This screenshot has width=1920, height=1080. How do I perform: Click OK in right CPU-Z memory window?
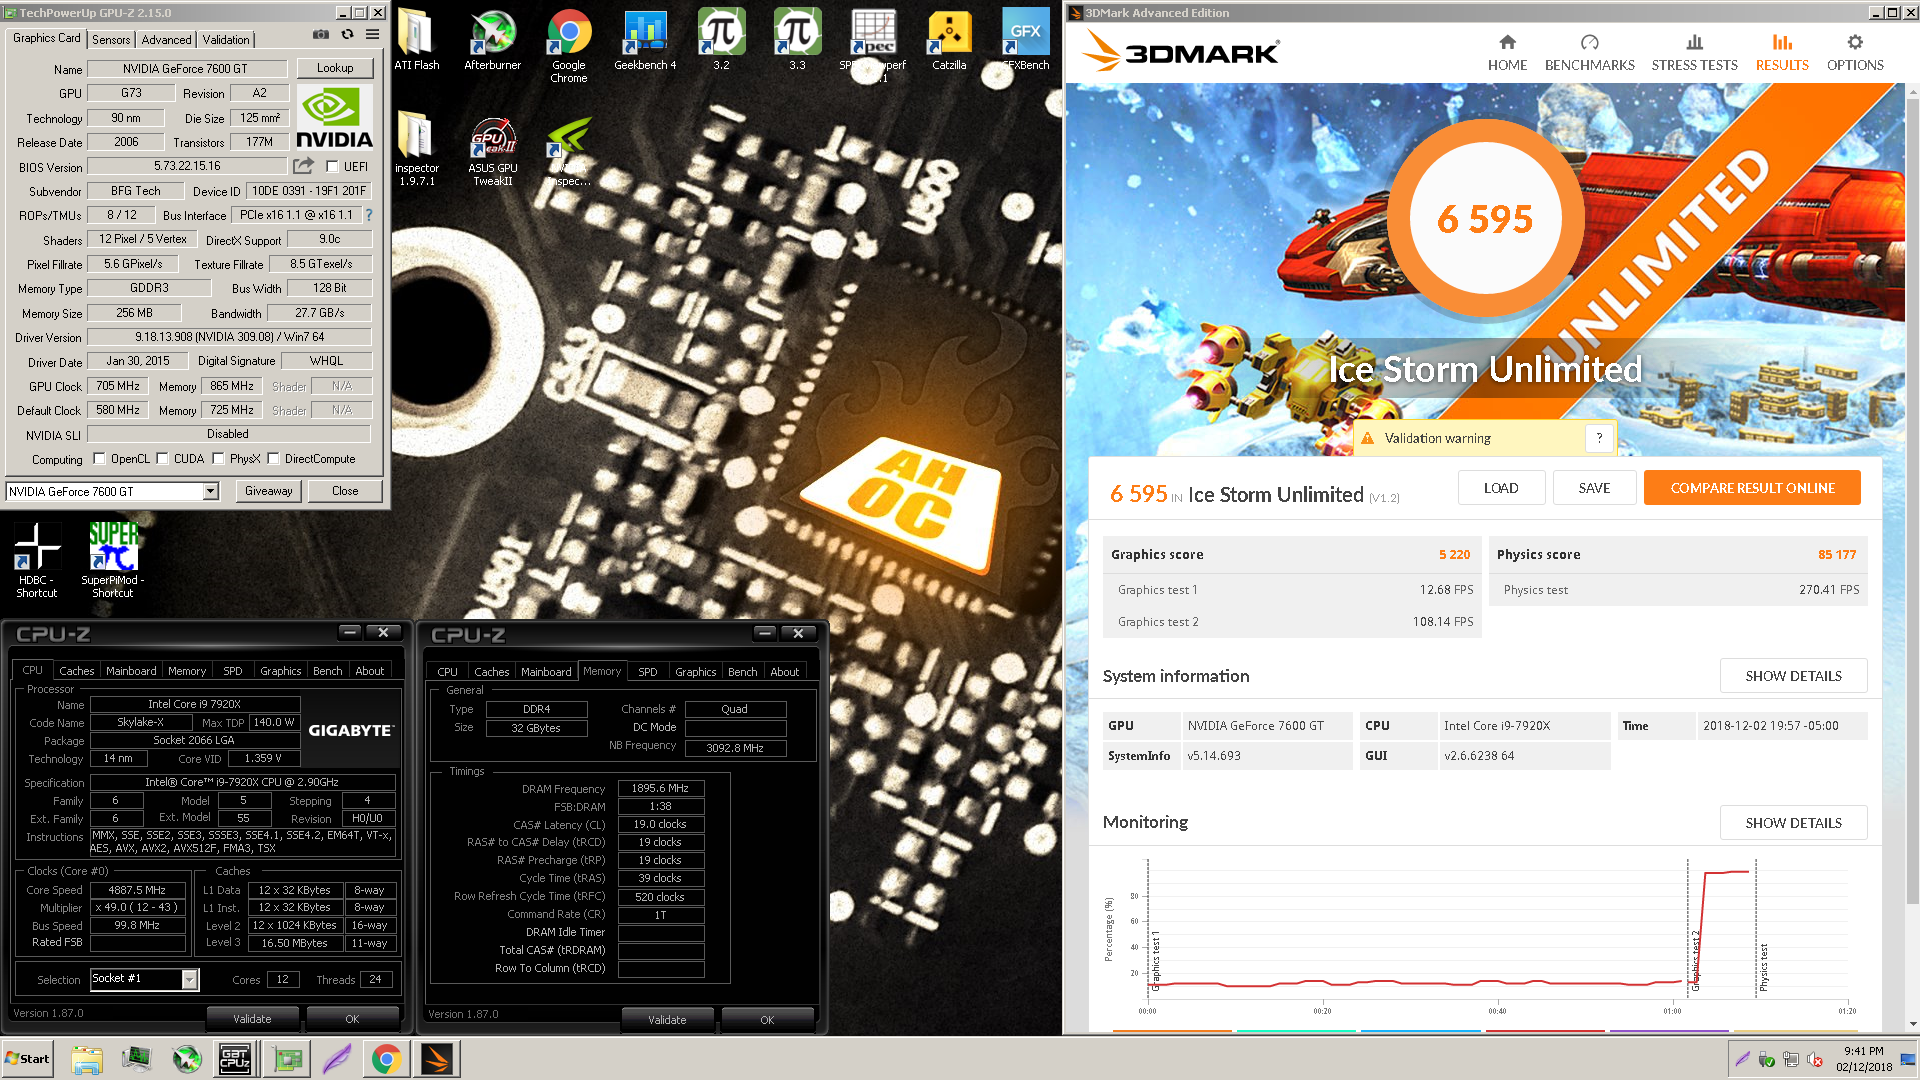767,1020
